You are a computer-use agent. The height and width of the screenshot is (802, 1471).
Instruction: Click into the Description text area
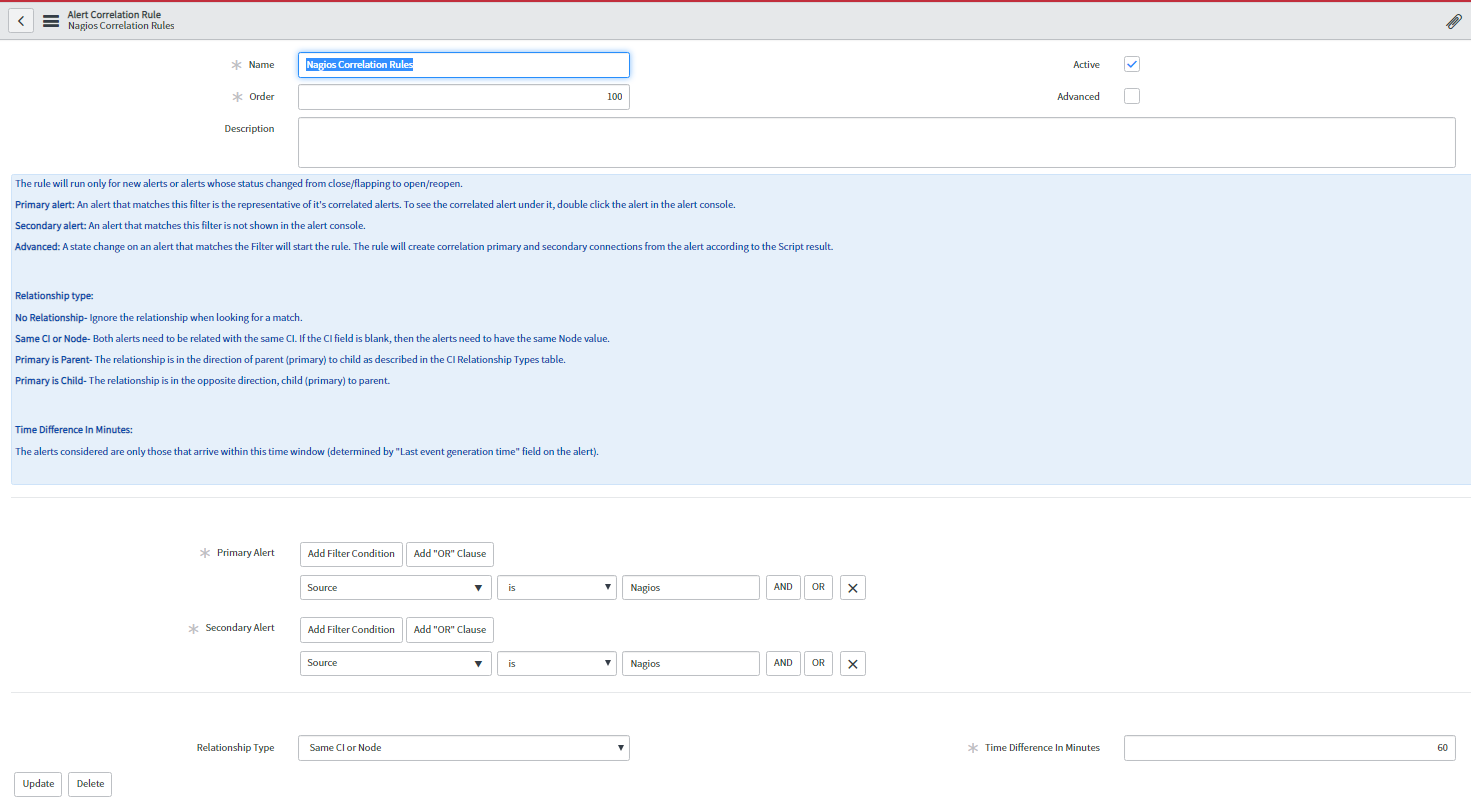coord(876,142)
